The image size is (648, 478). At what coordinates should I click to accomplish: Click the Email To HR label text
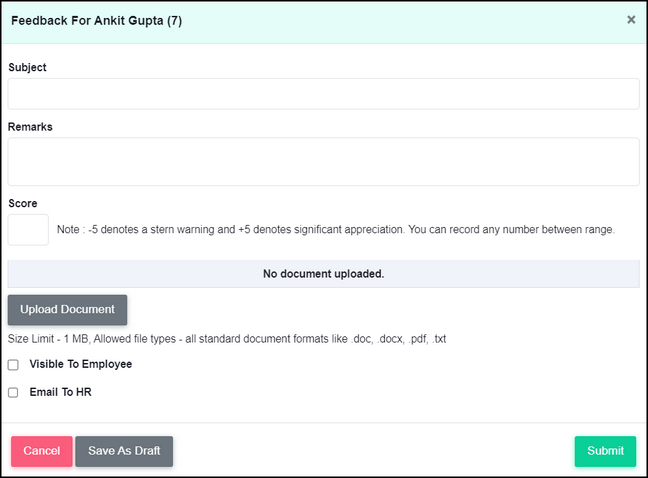[x=60, y=392]
